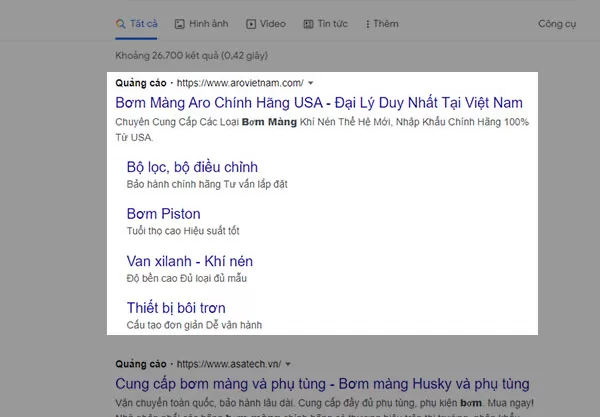The height and width of the screenshot is (417, 600).
Task: Switch to the Hình ảnh tab
Action: (x=201, y=24)
